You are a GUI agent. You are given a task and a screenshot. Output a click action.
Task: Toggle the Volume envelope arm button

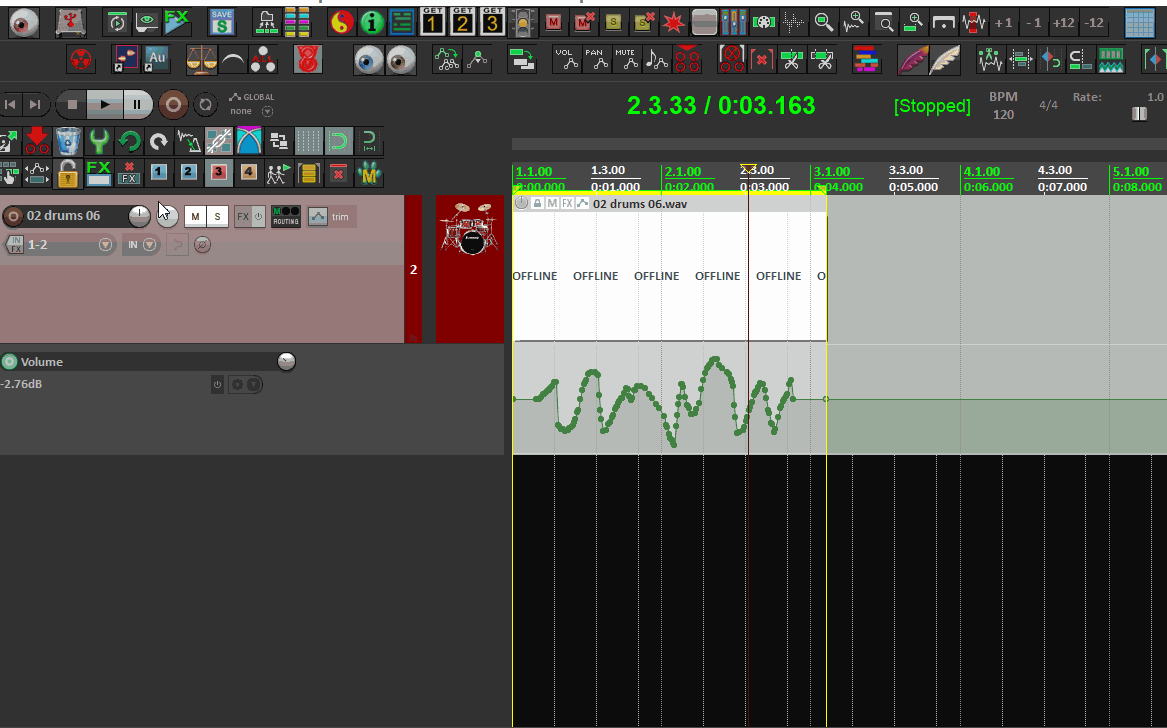coord(9,362)
